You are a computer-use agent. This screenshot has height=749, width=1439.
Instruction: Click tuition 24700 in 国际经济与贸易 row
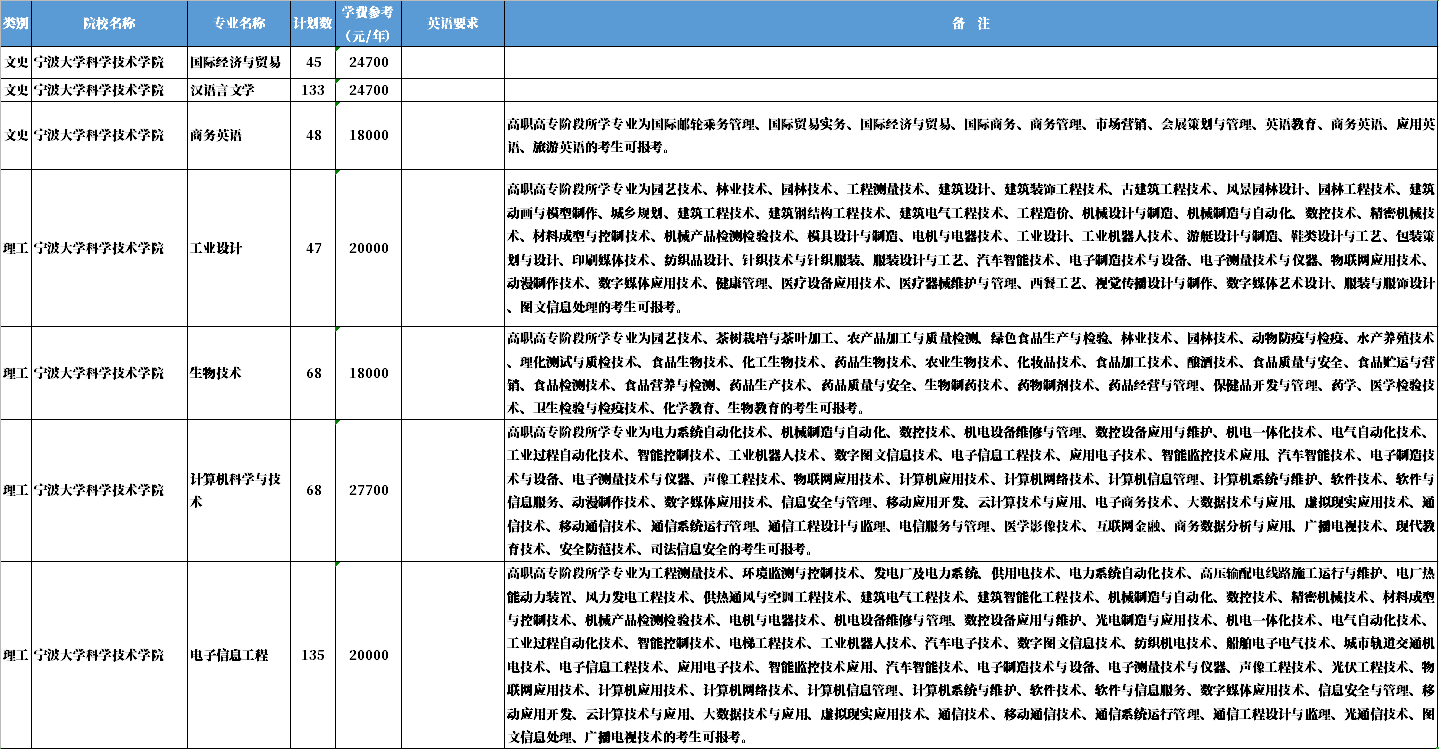368,62
